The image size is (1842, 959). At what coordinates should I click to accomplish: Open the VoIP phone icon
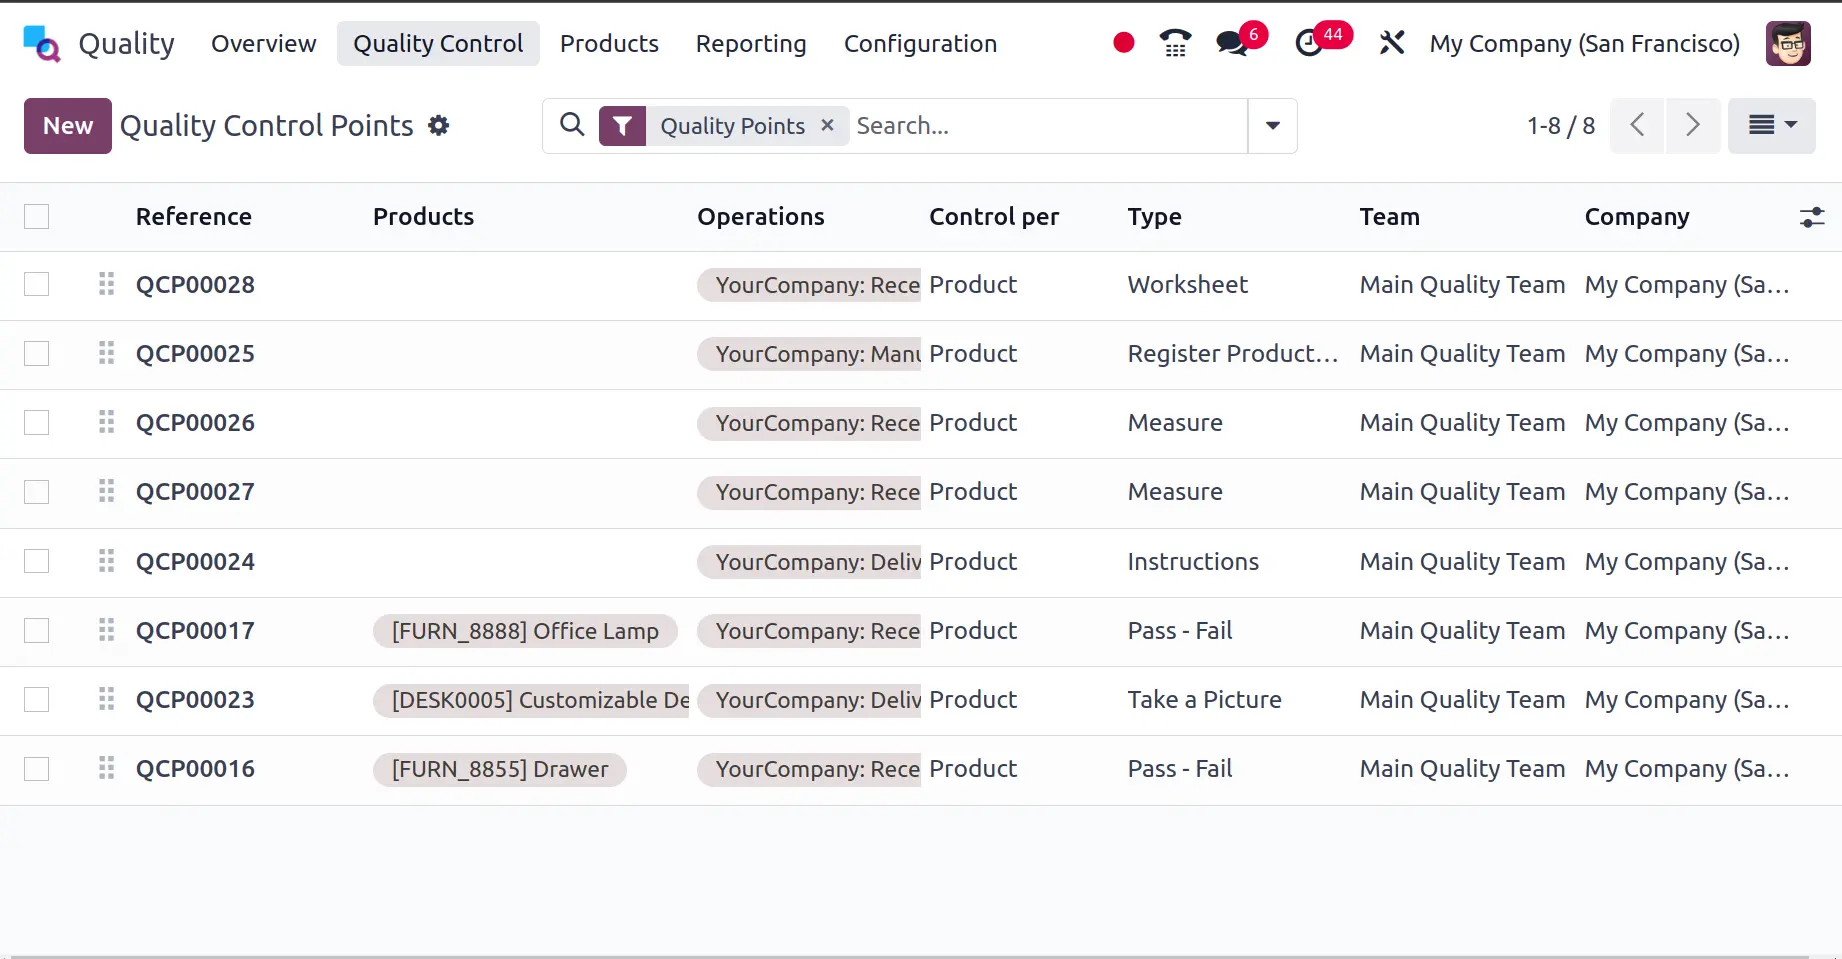point(1175,43)
